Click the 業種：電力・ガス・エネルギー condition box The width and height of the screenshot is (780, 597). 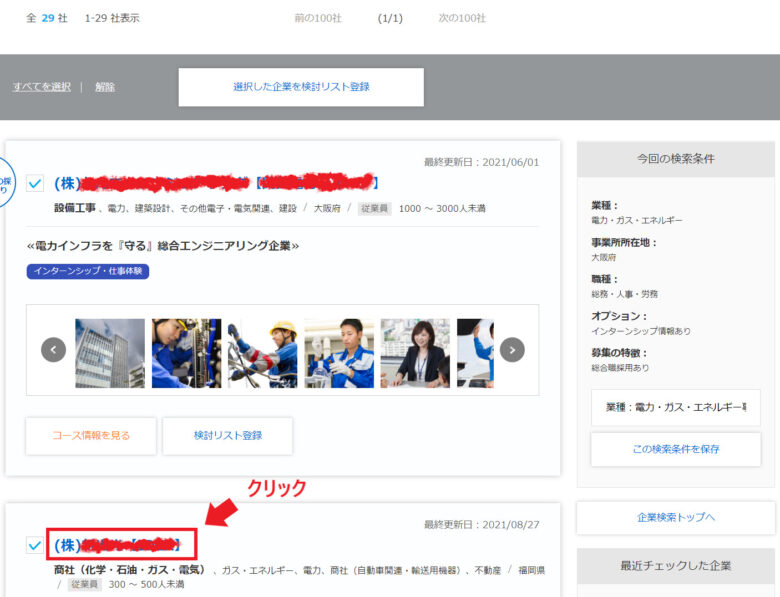tap(676, 407)
